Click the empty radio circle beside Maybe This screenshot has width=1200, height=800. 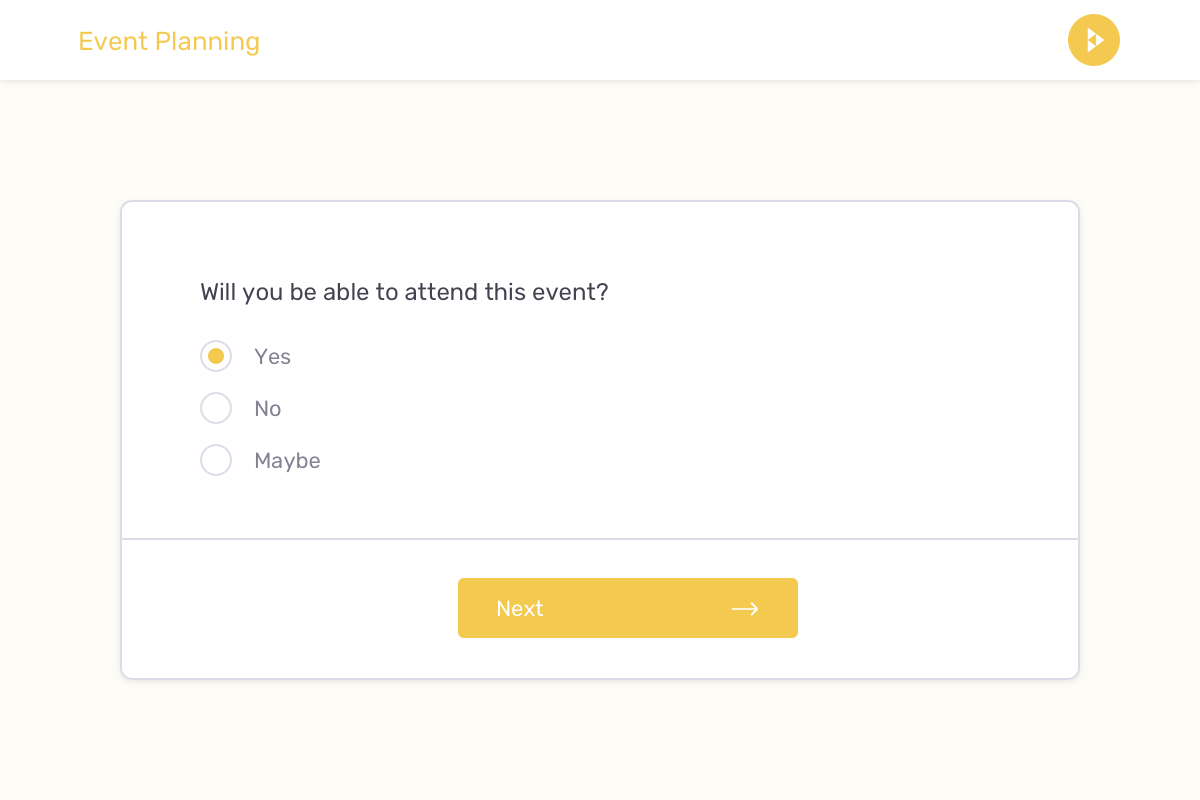point(216,460)
